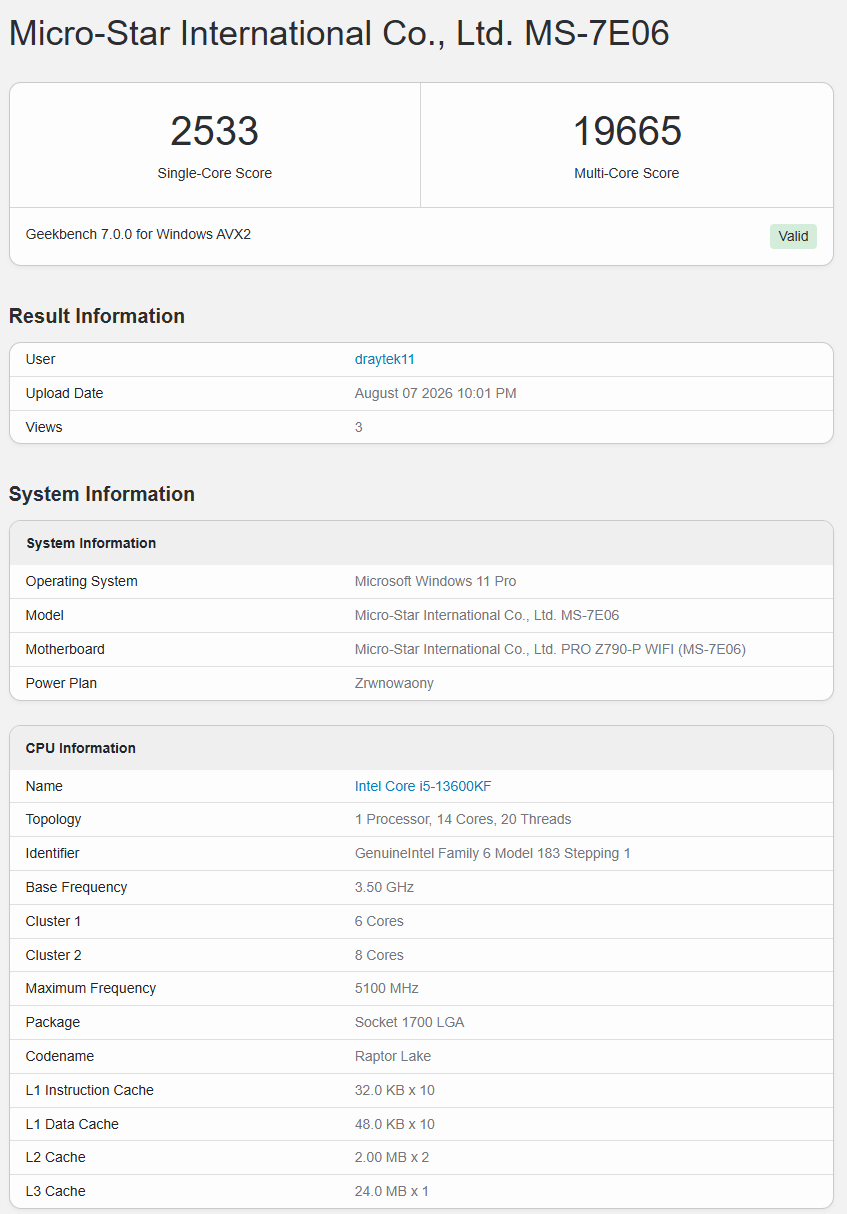
Task: Click the Operating System row label
Action: pyautogui.click(x=82, y=581)
